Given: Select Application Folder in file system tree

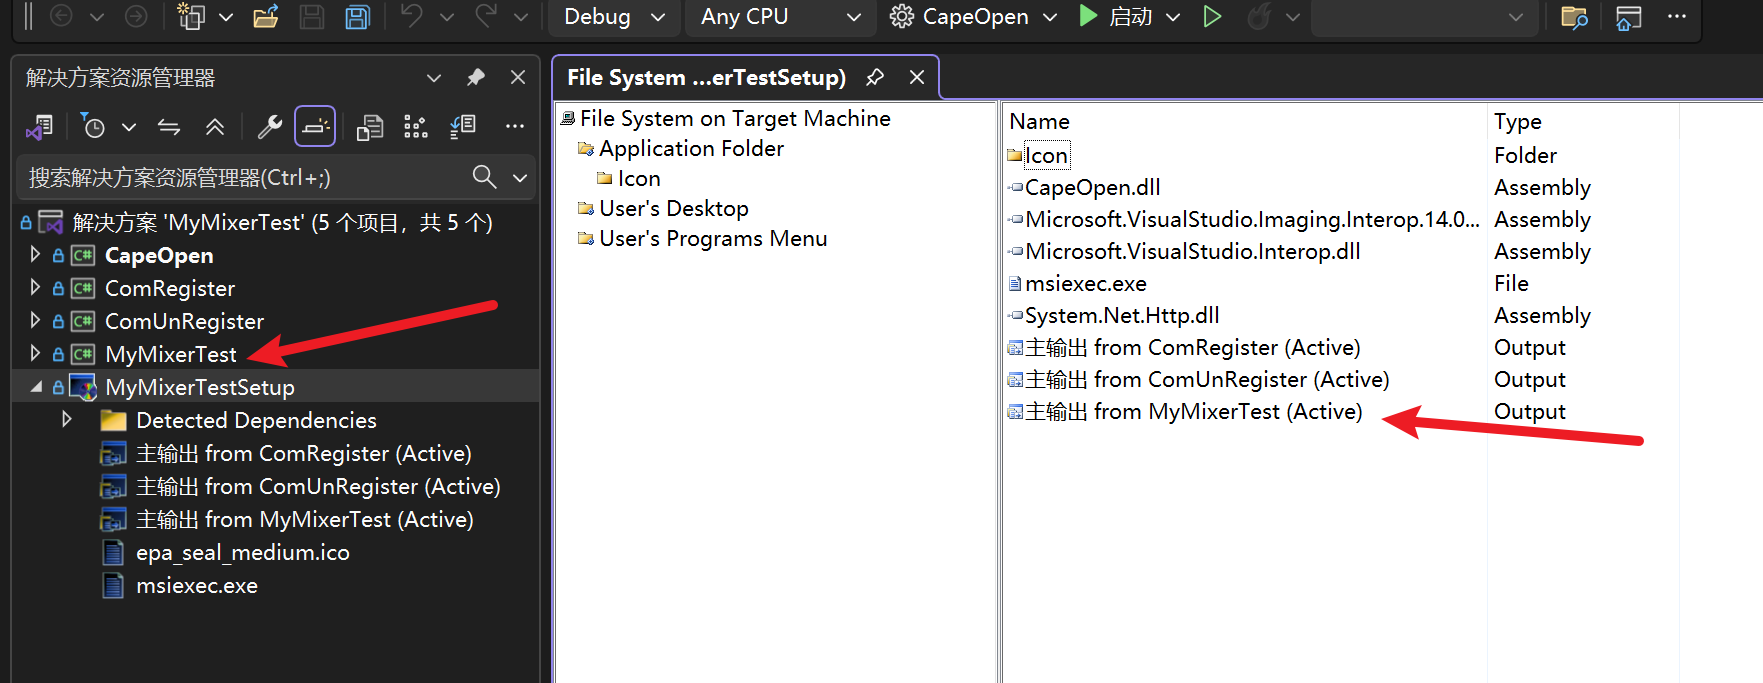Looking at the screenshot, I should coord(691,148).
